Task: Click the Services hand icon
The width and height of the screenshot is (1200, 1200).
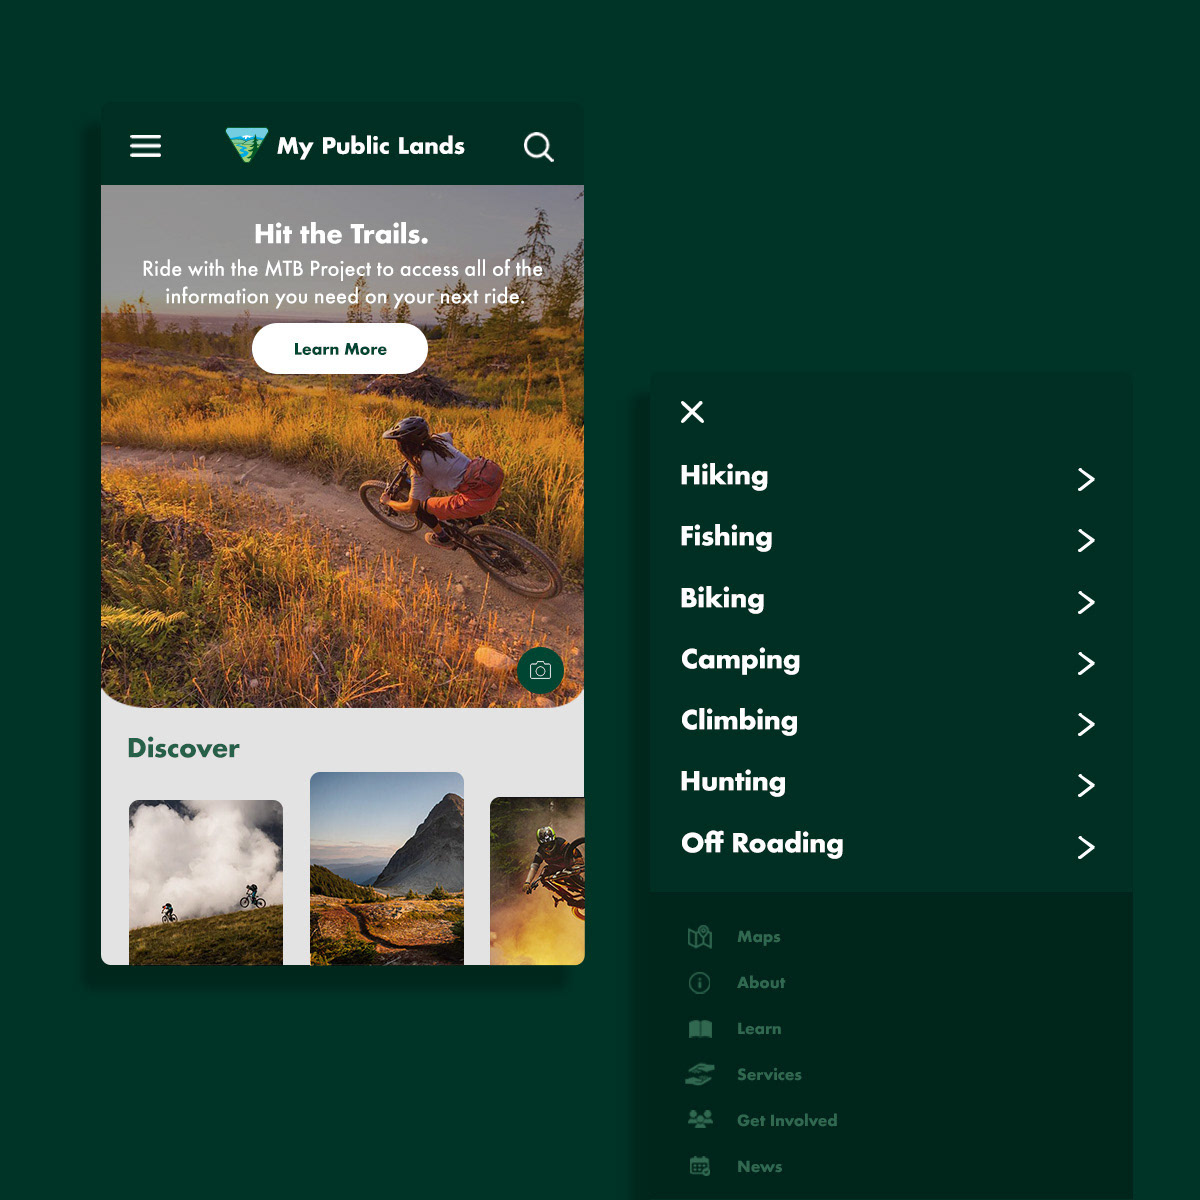Action: (x=700, y=1074)
